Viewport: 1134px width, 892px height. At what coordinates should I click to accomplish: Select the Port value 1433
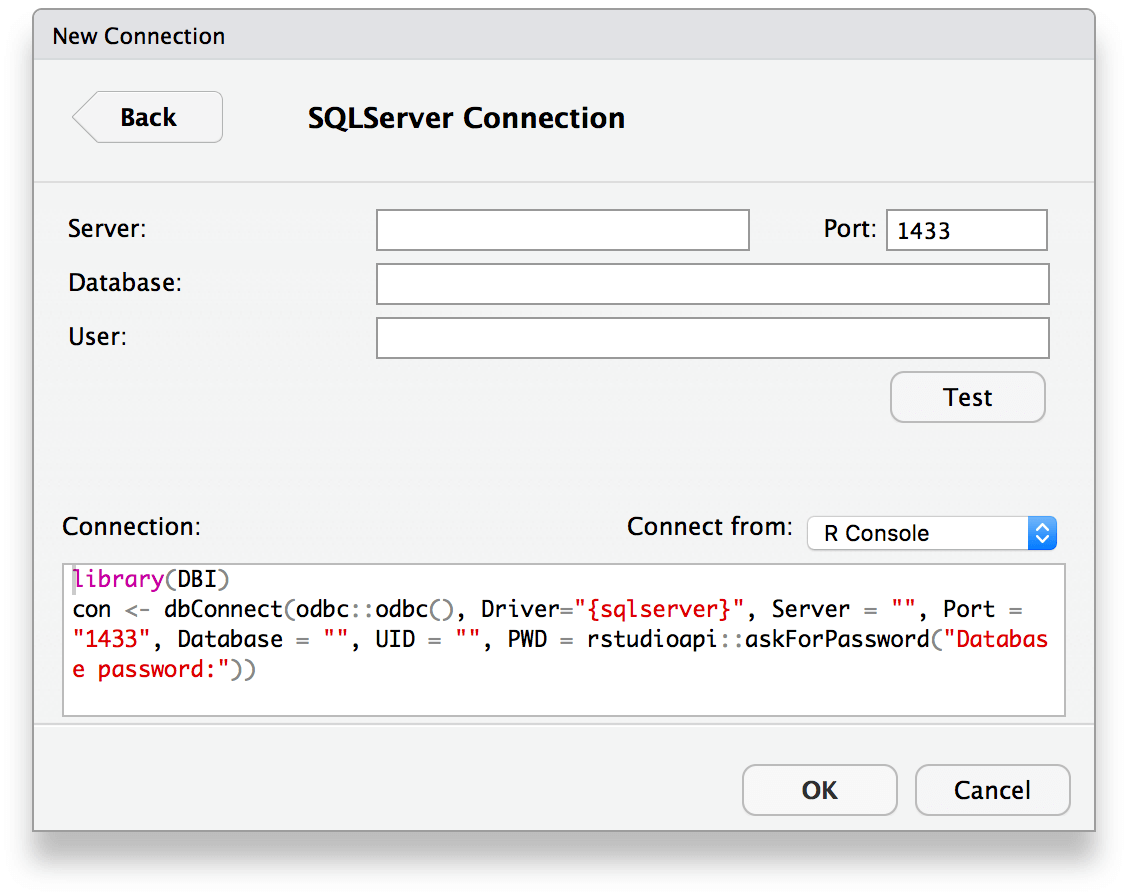tap(966, 230)
